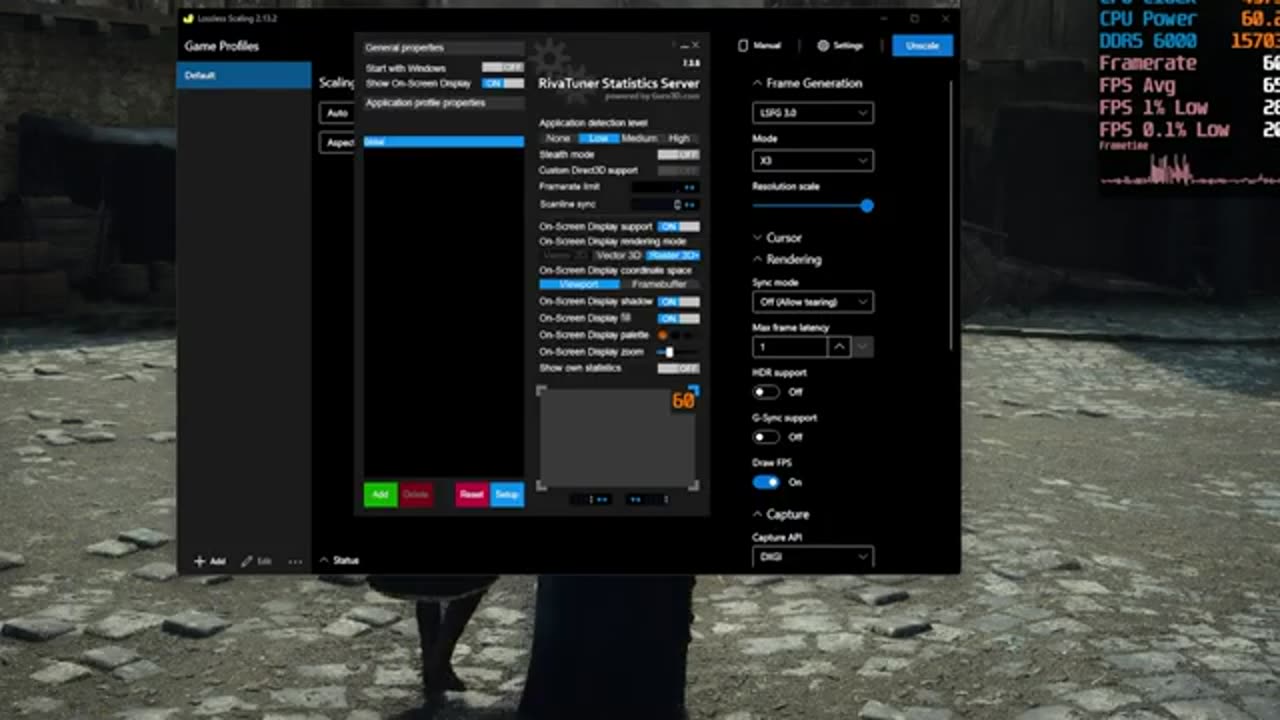Image resolution: width=1280 pixels, height=720 pixels.
Task: Toggle On-Screen Display fill
Action: click(x=678, y=318)
